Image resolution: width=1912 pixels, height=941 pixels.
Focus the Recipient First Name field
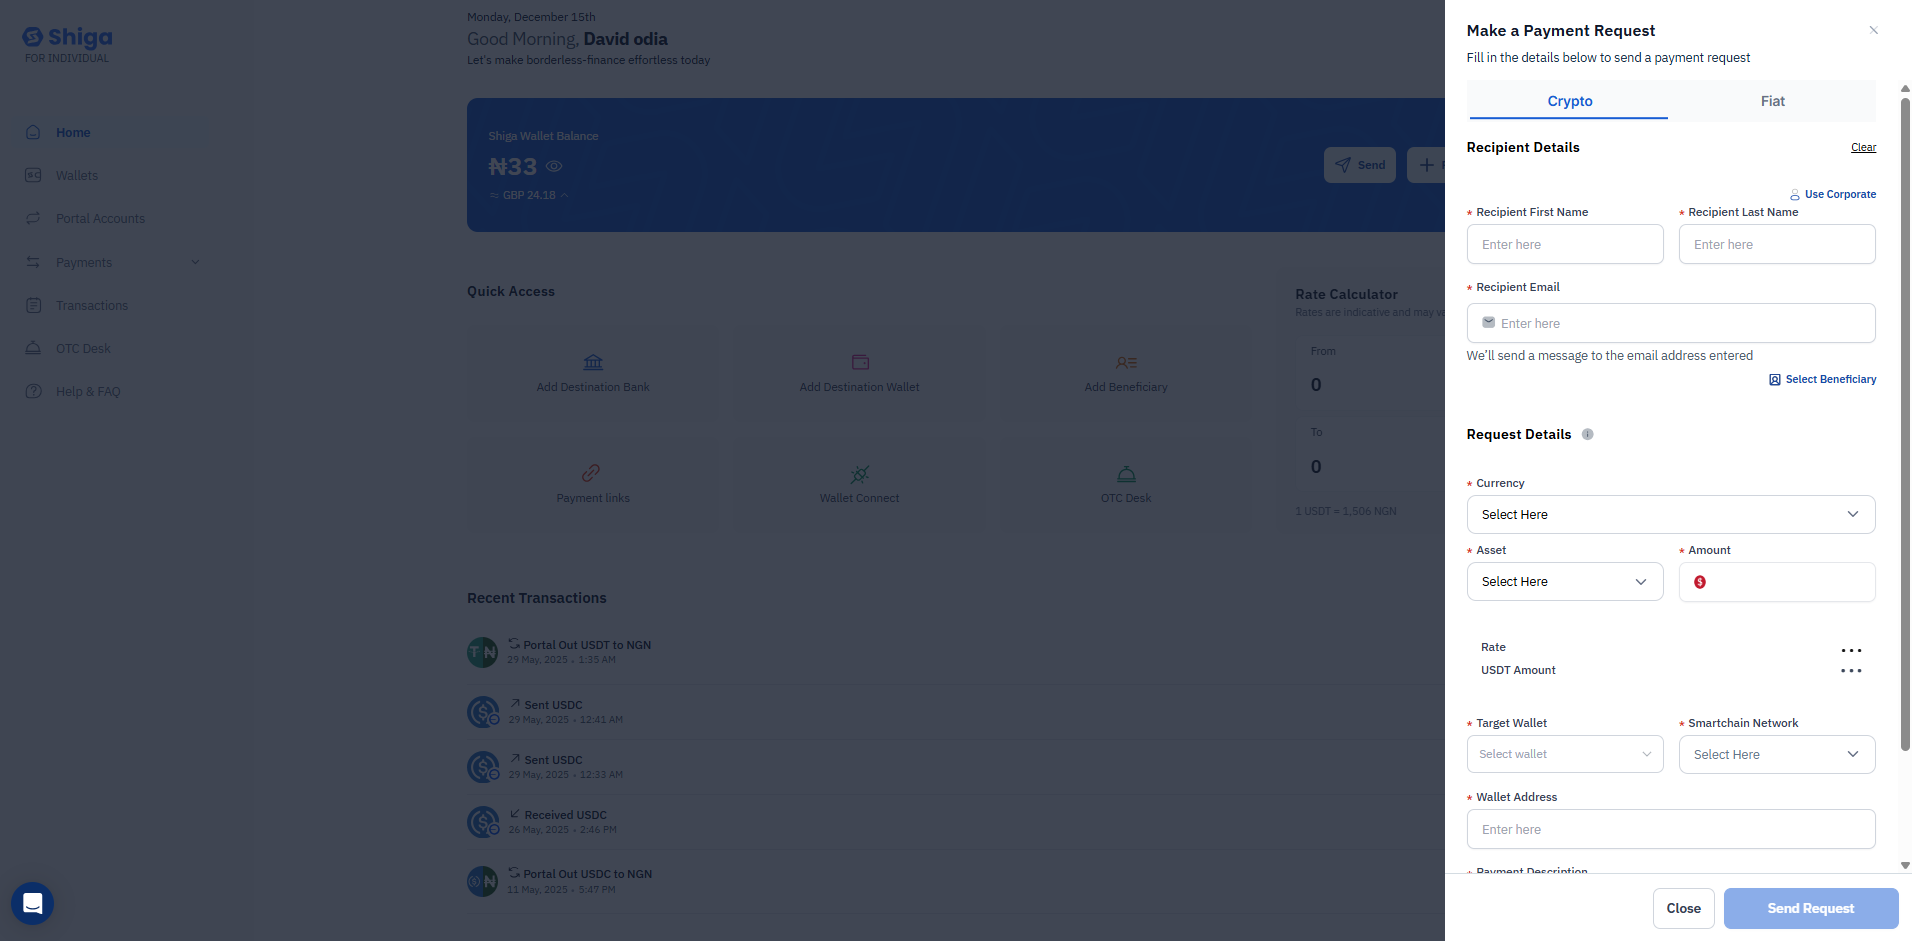tap(1565, 244)
